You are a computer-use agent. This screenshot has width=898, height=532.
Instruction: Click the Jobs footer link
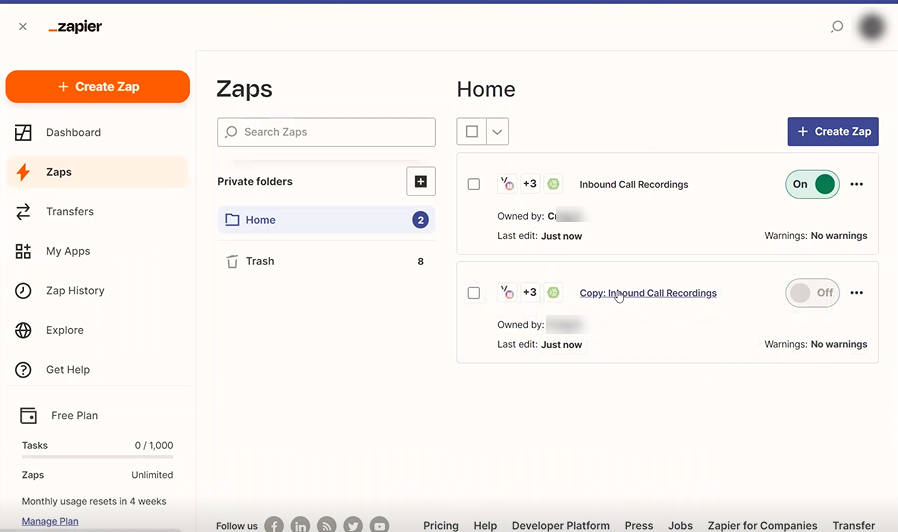point(680,525)
